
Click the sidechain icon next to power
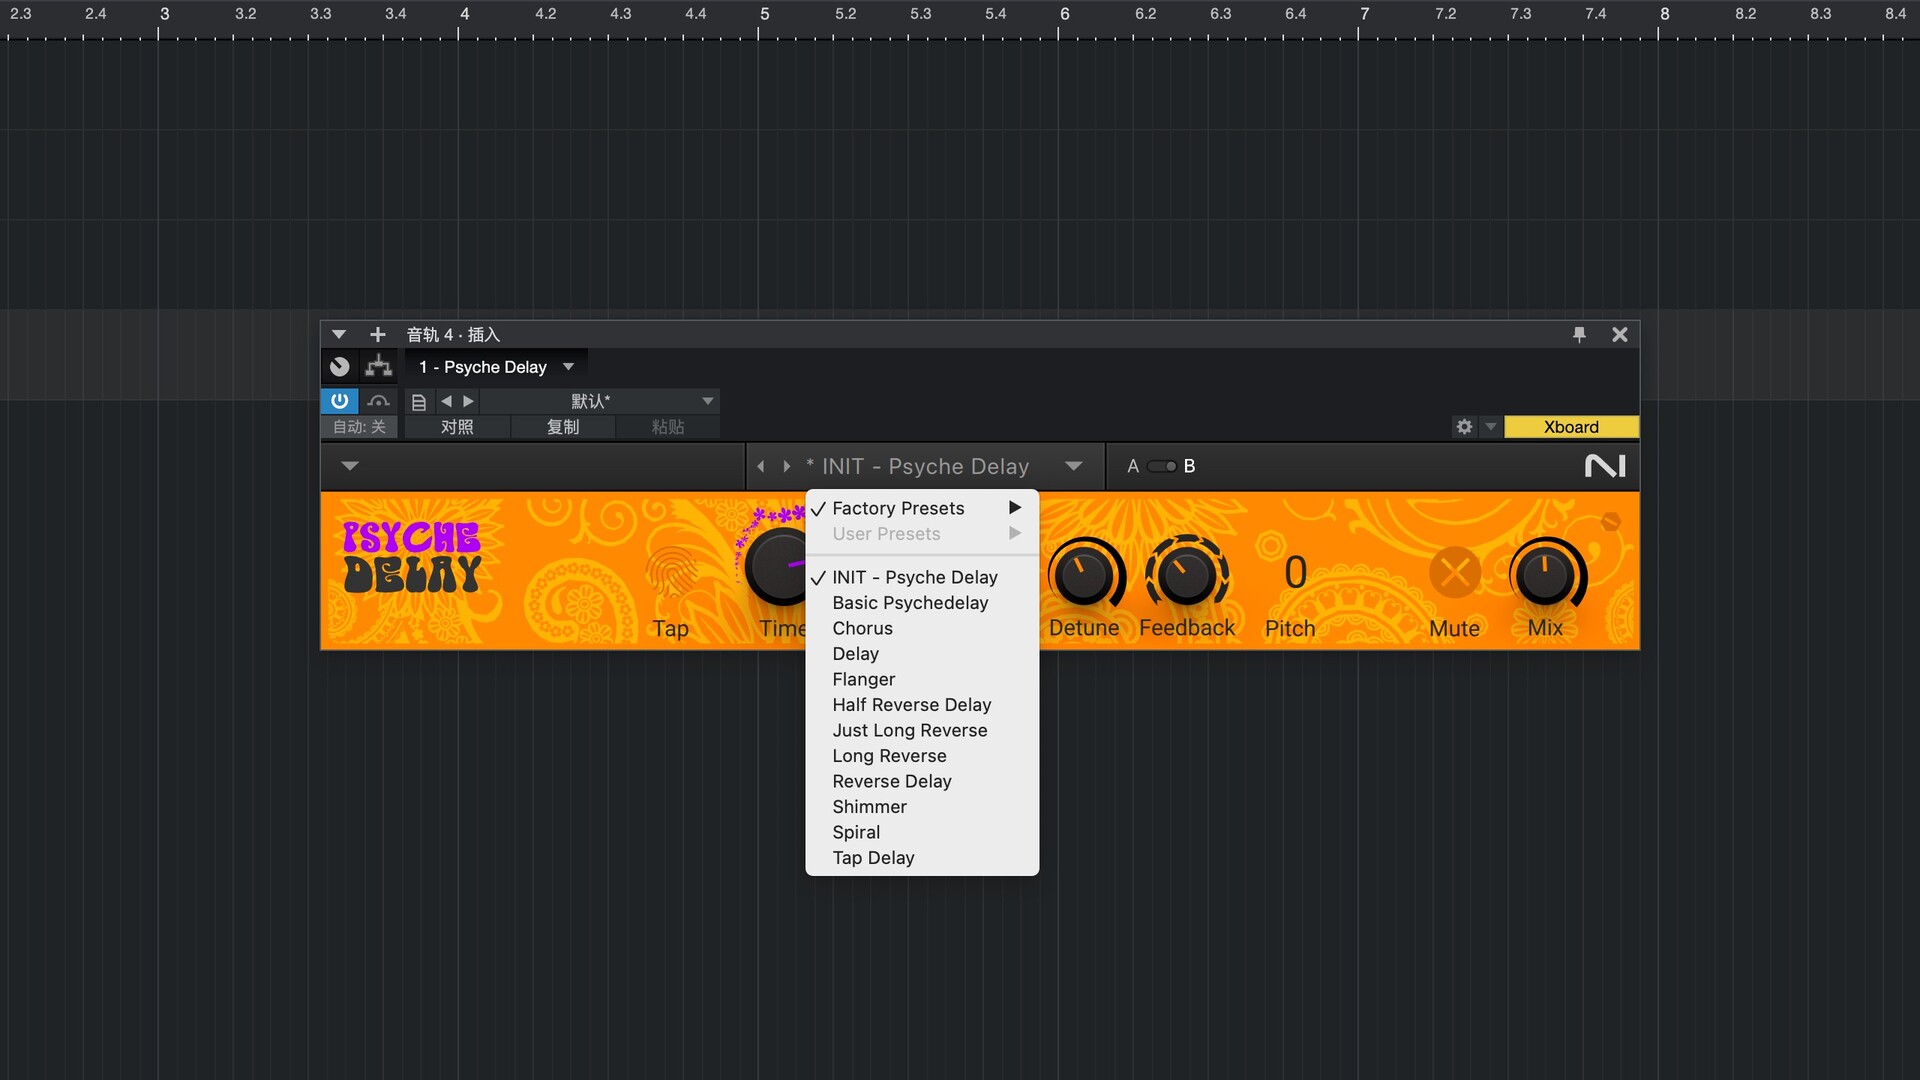tap(378, 401)
